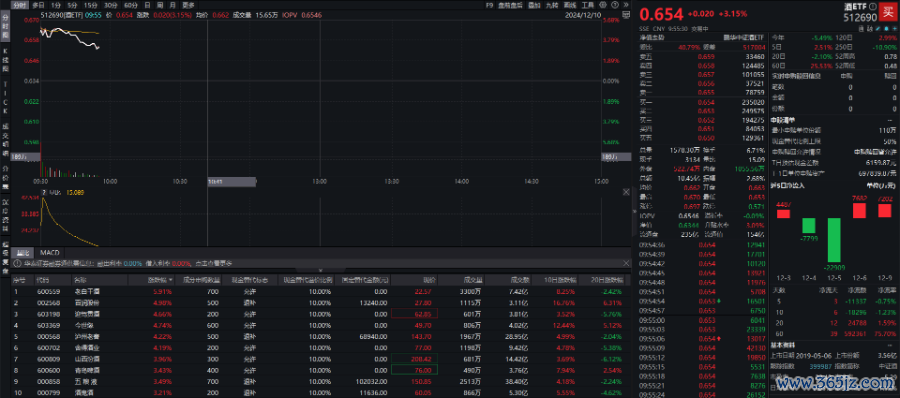Image resolution: width=900 pixels, height=398 pixels.
Task: Select the 多日 multi-day chart tab
Action: tap(38, 5)
